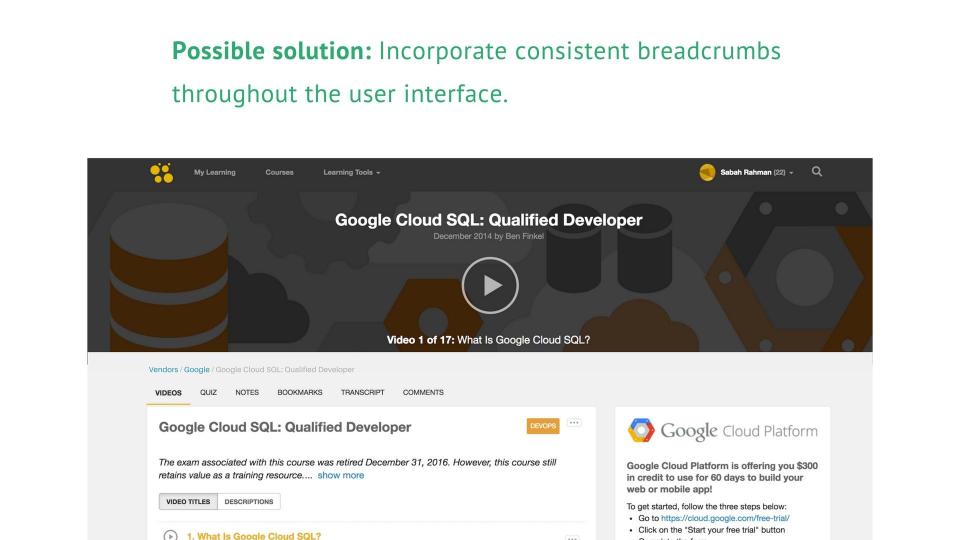This screenshot has height=540, width=960.
Task: Select the DESCRIPTIONS toggle button
Action: (249, 501)
